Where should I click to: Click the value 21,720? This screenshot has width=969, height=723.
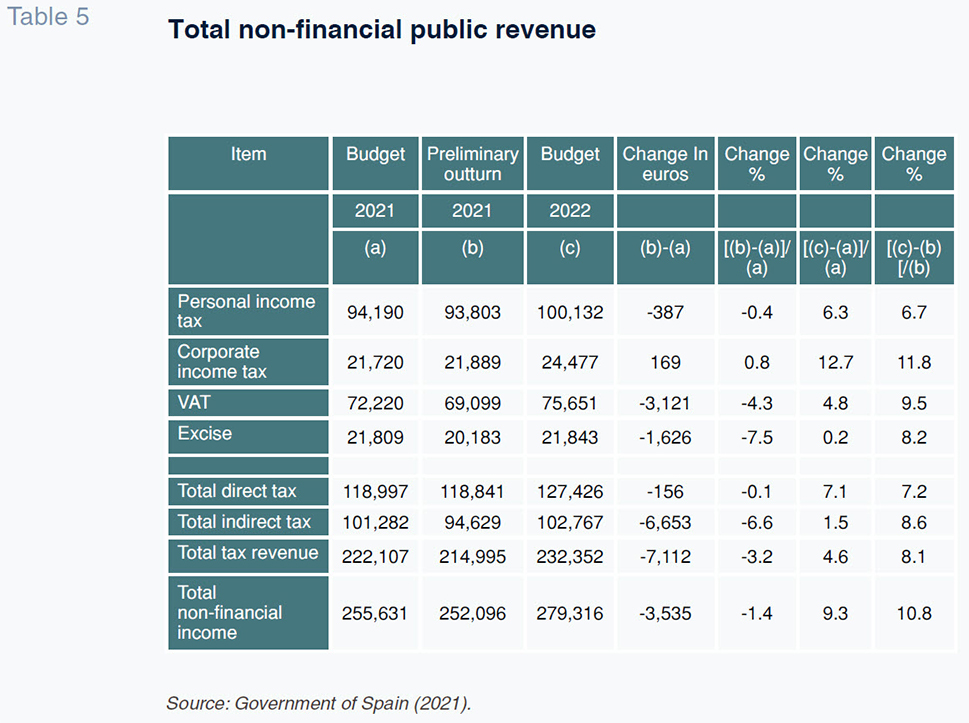point(375,362)
